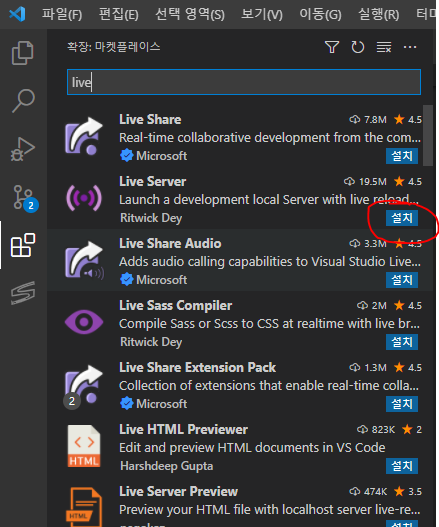The width and height of the screenshot is (439, 527).
Task: Install the Live HTML Previewer extension
Action: pos(402,466)
